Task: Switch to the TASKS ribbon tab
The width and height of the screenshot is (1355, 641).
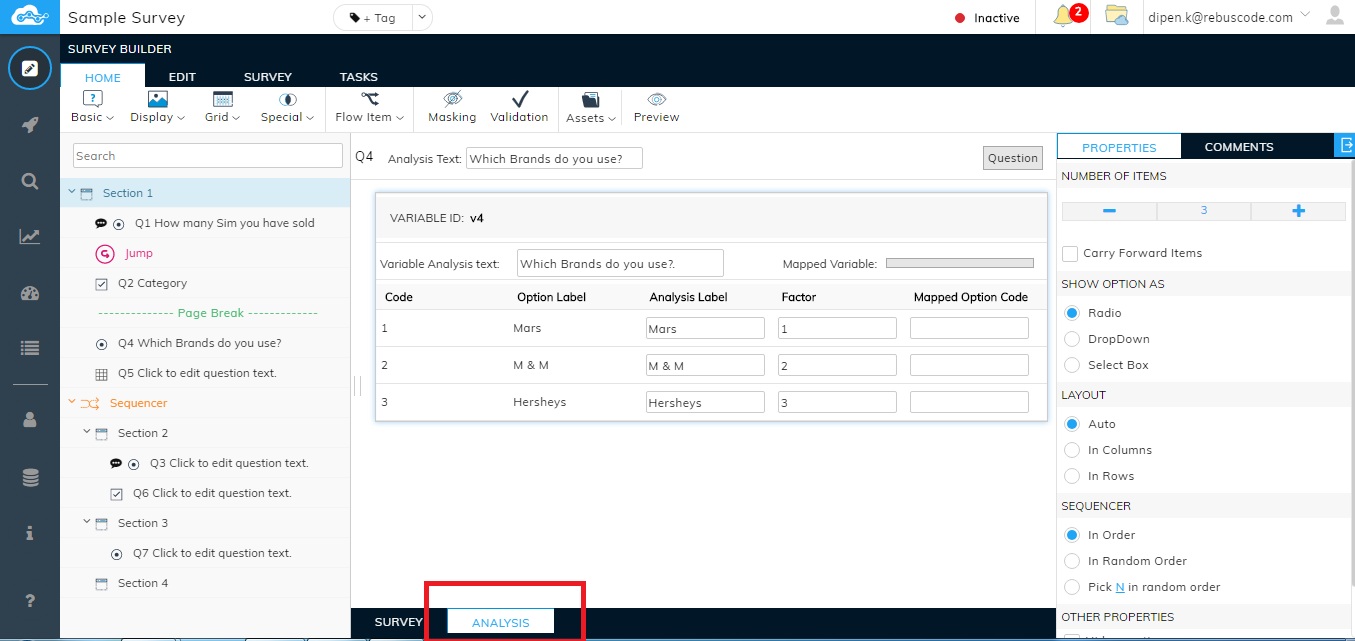Action: 359,77
